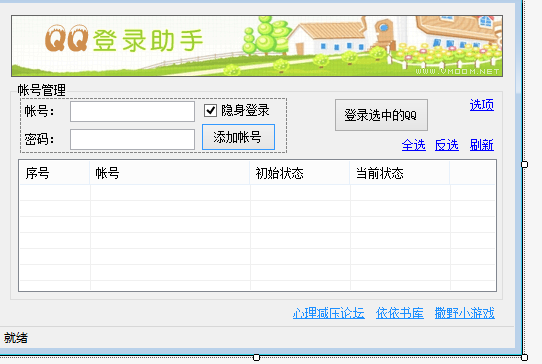542x364 pixels.
Task: Open the 选项 options link
Action: [482, 105]
